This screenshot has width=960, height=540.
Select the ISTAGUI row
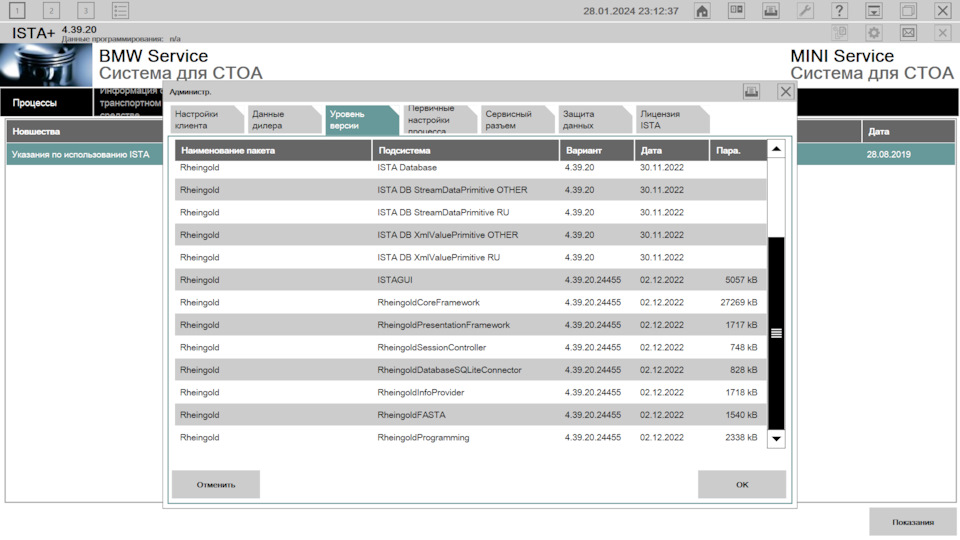click(x=470, y=280)
